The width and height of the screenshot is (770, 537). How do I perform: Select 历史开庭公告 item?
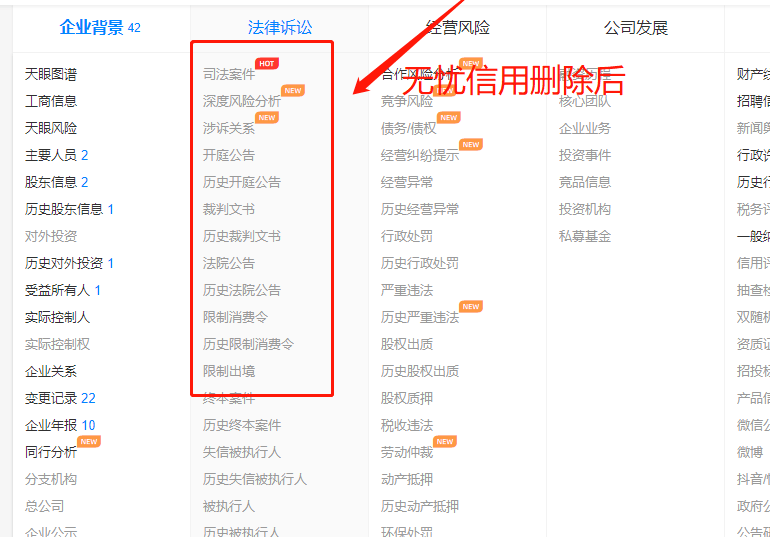[242, 183]
